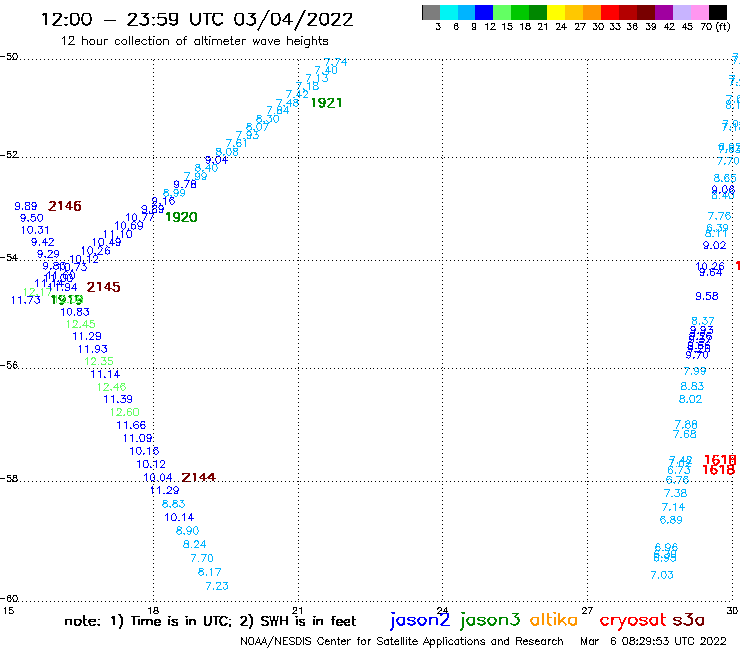Click the wave height value 9.02

point(715,245)
